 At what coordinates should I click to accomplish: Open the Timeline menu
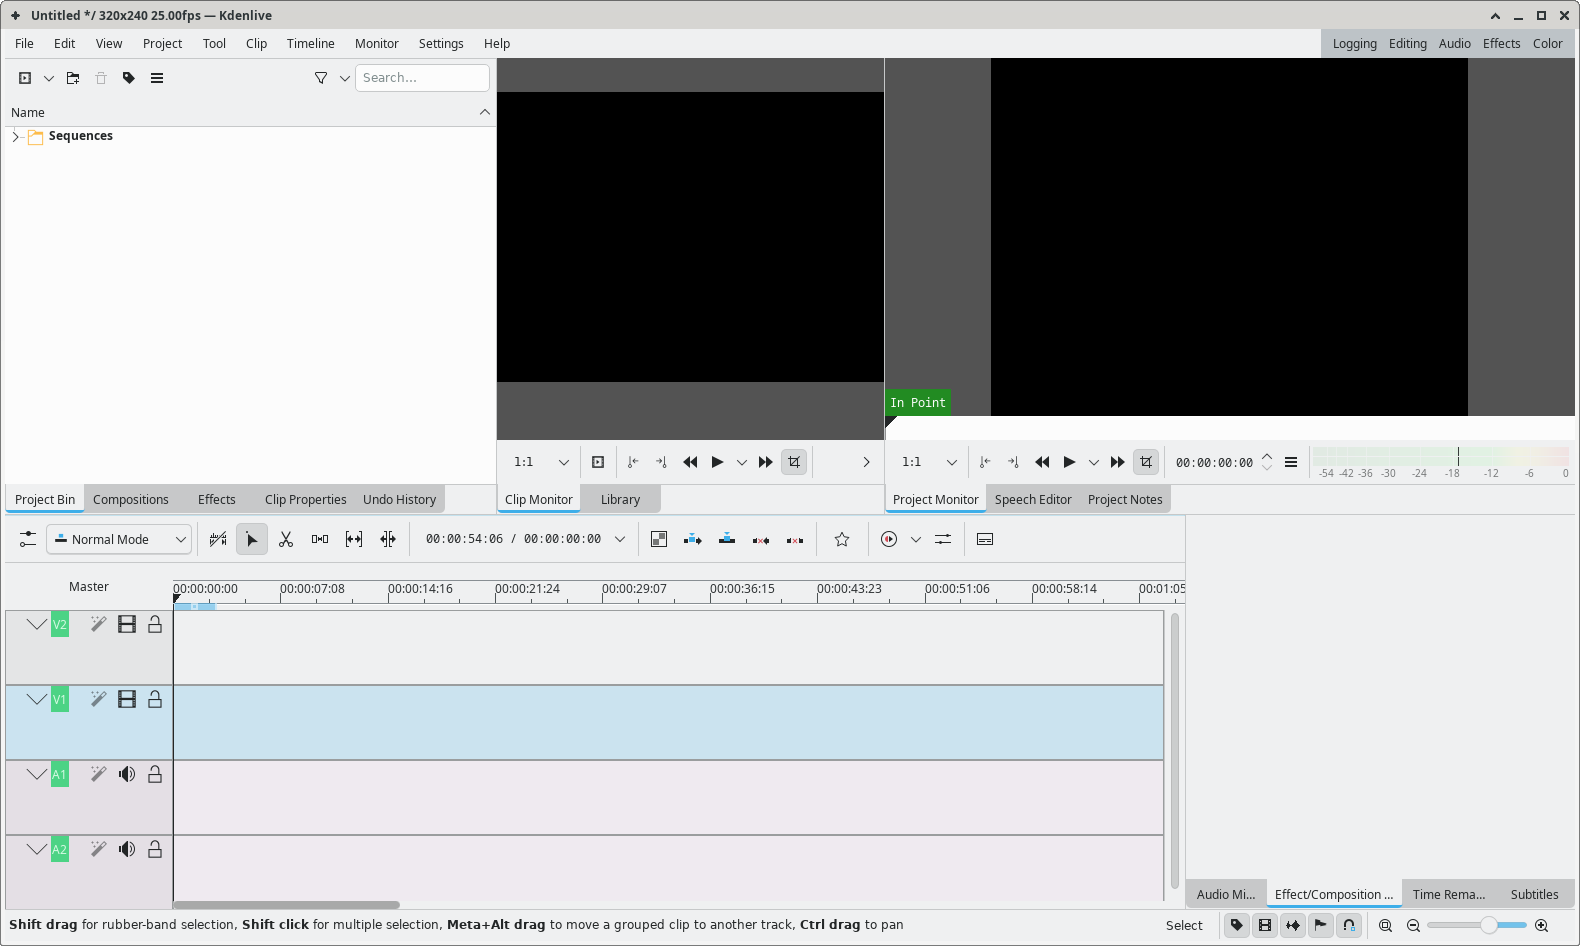[310, 44]
